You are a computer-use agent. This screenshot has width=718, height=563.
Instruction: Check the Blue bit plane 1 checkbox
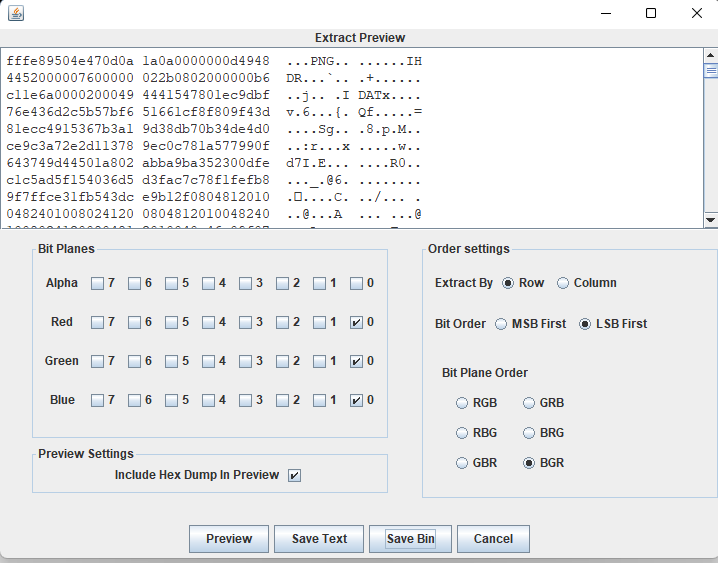tap(319, 400)
